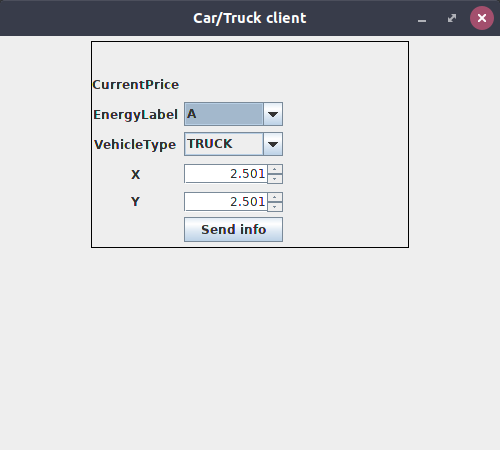Click the EnergyLabel text label
The image size is (500, 450).
[x=135, y=115]
